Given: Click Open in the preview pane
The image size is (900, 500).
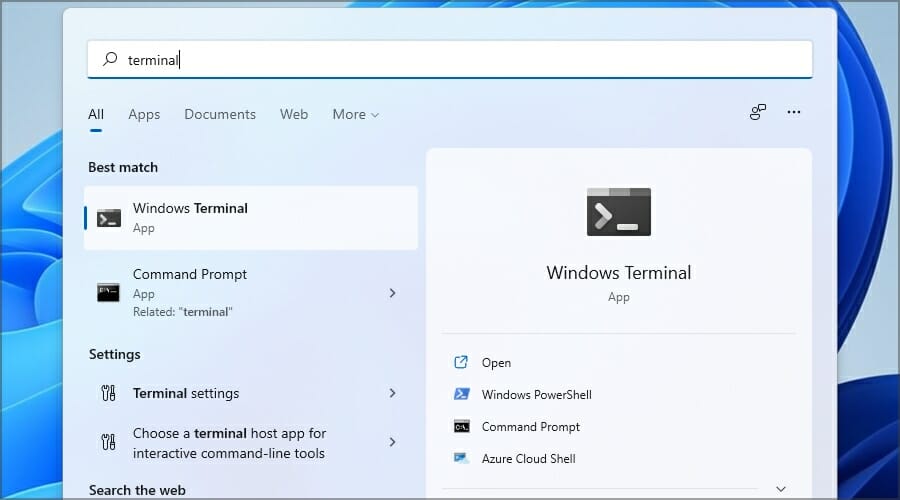Looking at the screenshot, I should (496, 363).
